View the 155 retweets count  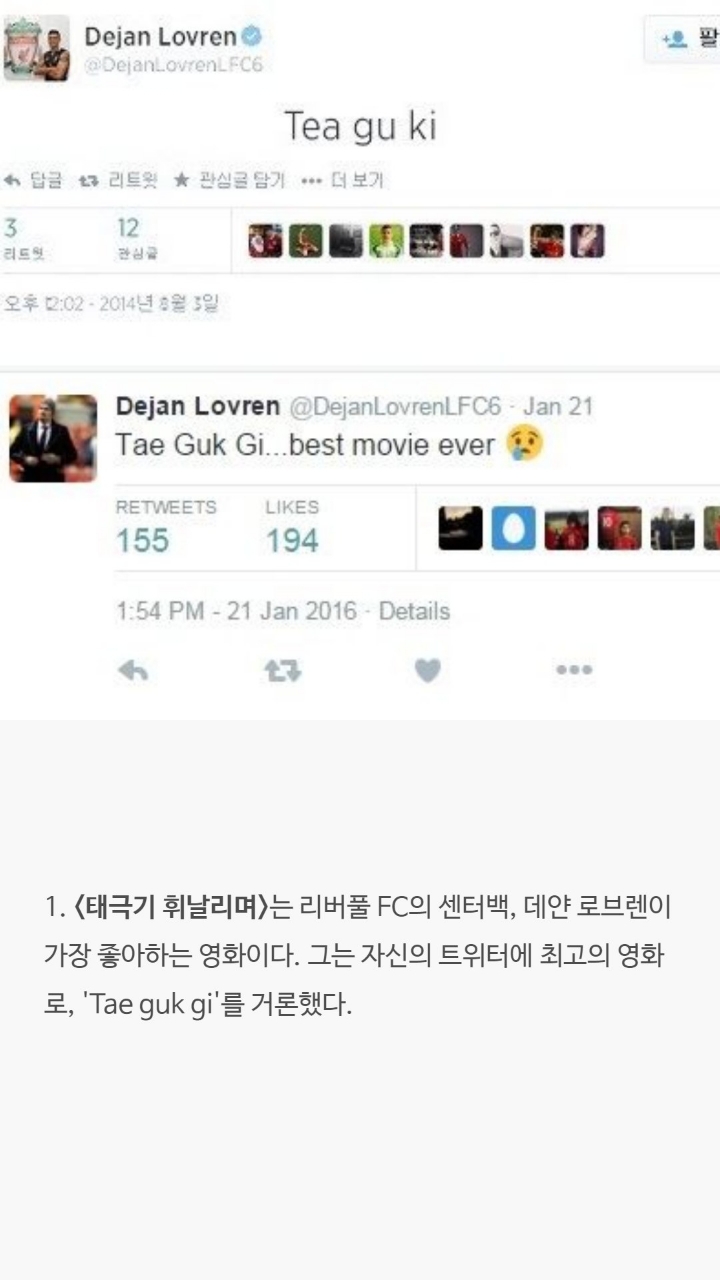pyautogui.click(x=143, y=541)
